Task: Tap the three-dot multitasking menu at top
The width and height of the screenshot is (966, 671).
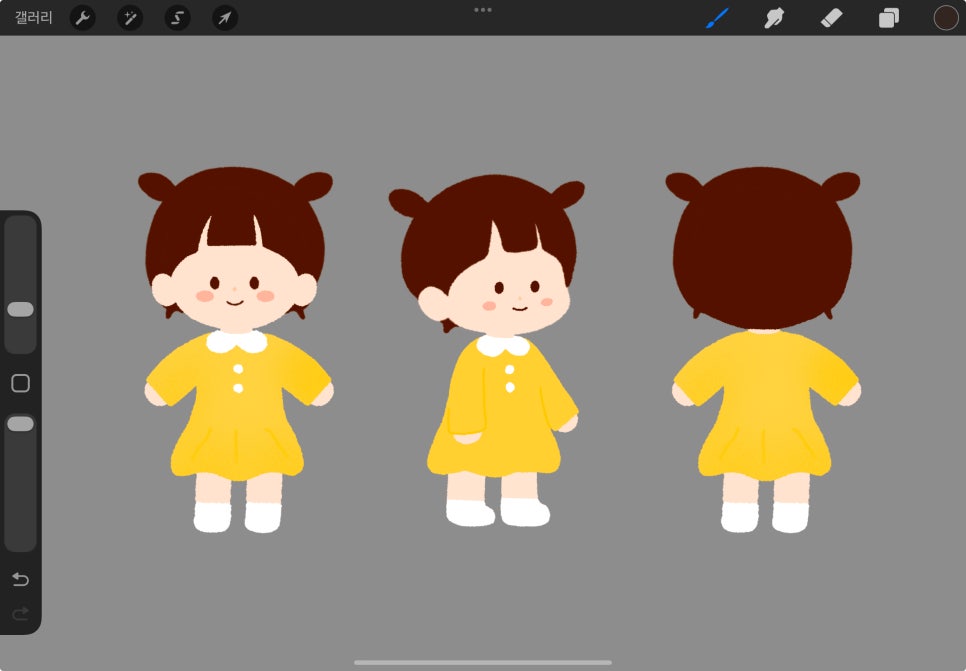Action: tap(483, 10)
